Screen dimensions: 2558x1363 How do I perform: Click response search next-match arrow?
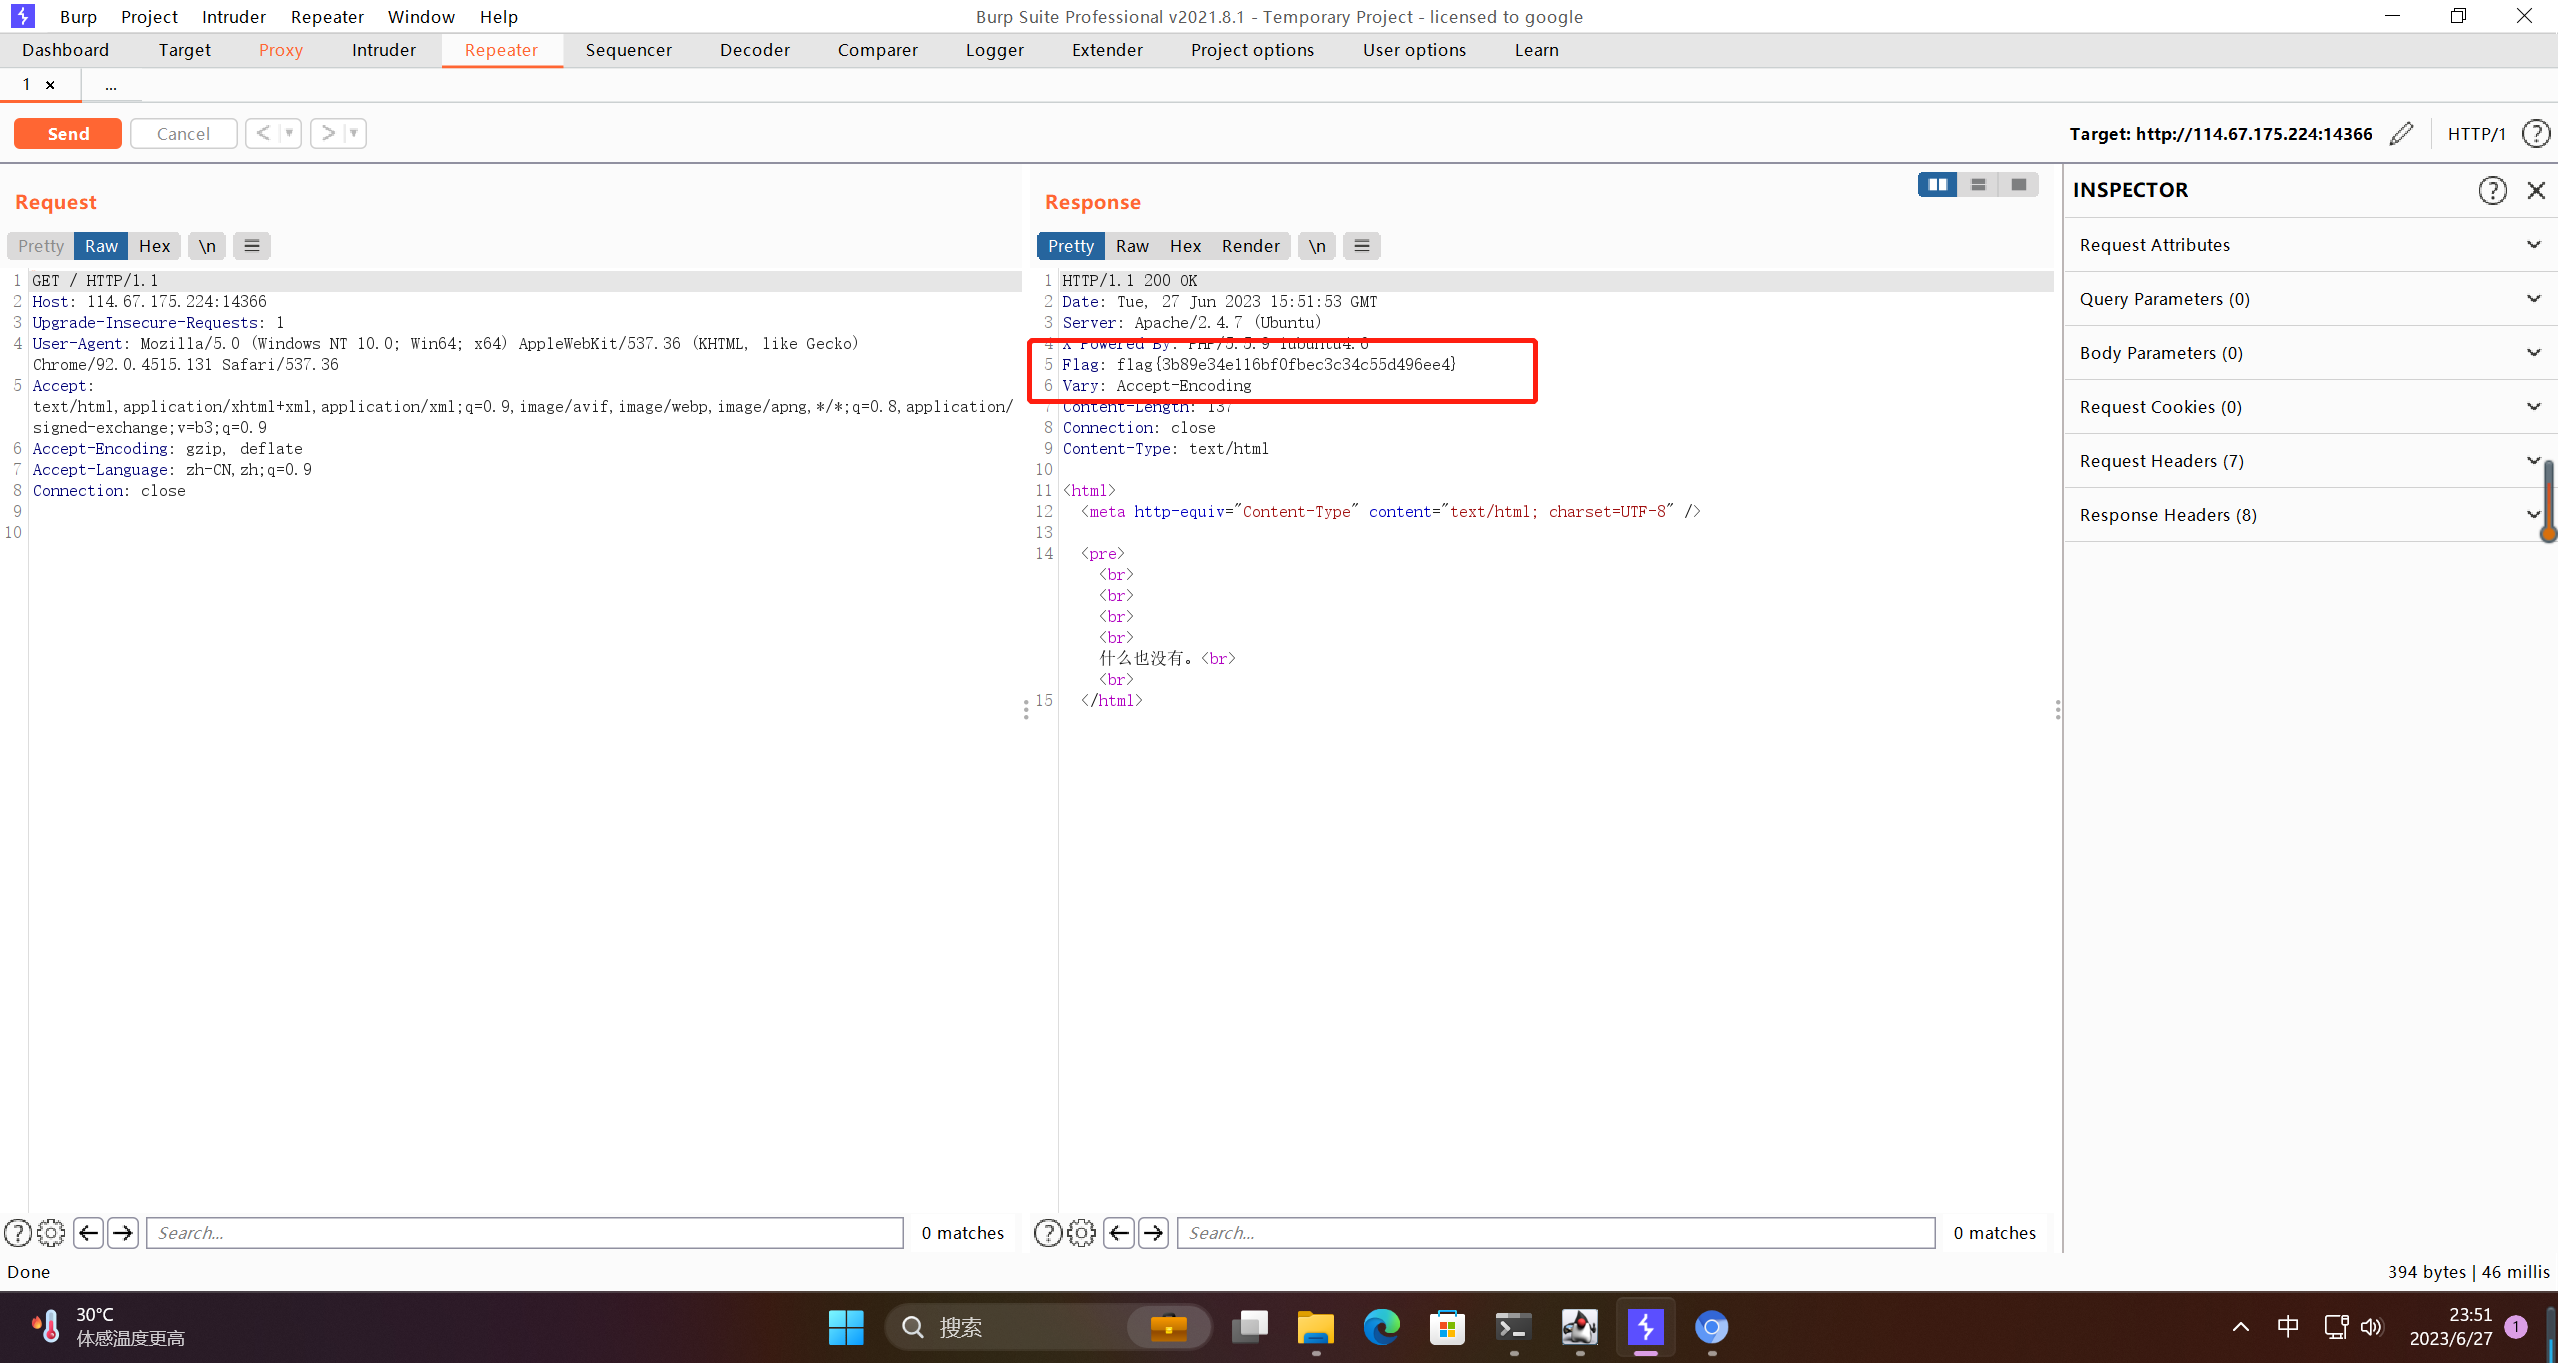click(x=1153, y=1233)
